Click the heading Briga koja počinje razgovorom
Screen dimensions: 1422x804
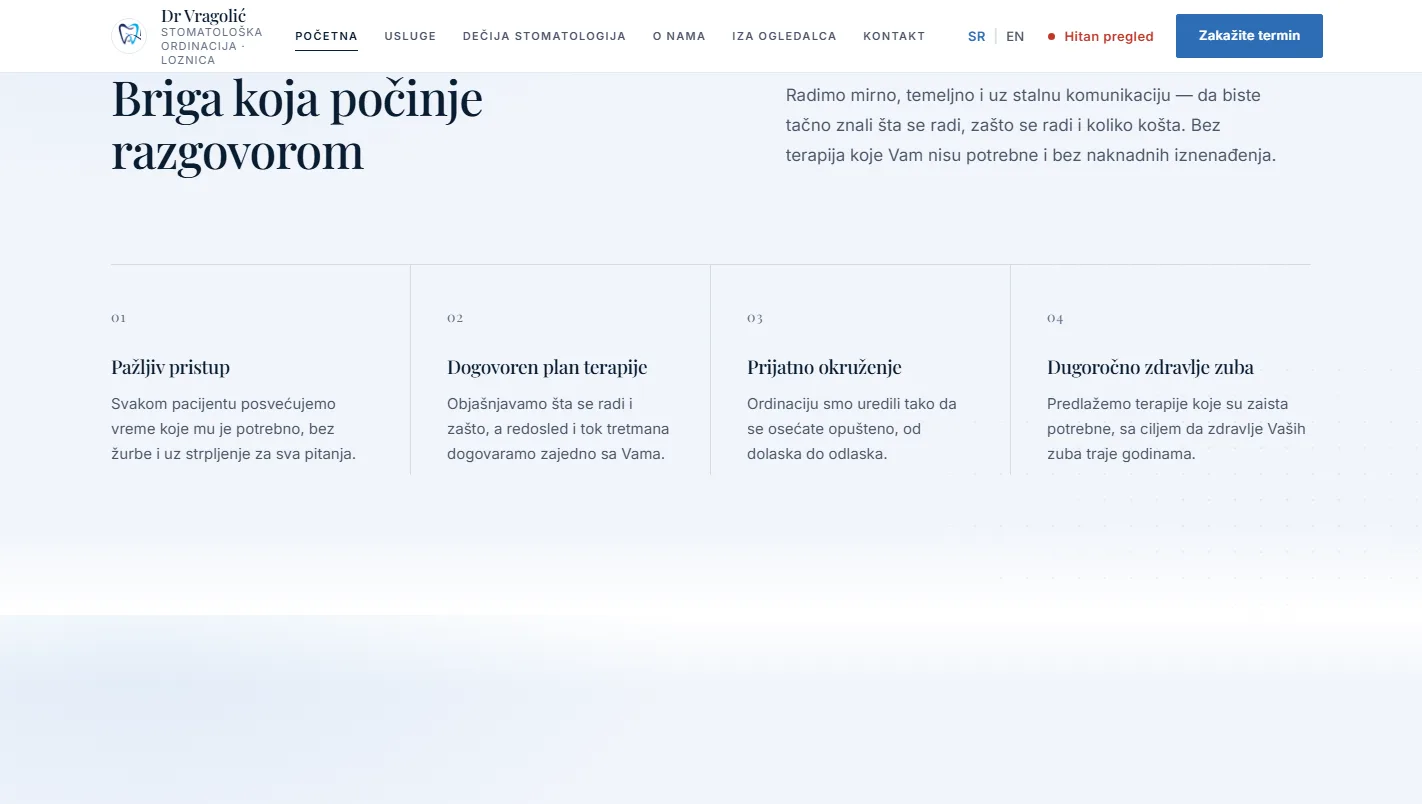click(x=297, y=125)
